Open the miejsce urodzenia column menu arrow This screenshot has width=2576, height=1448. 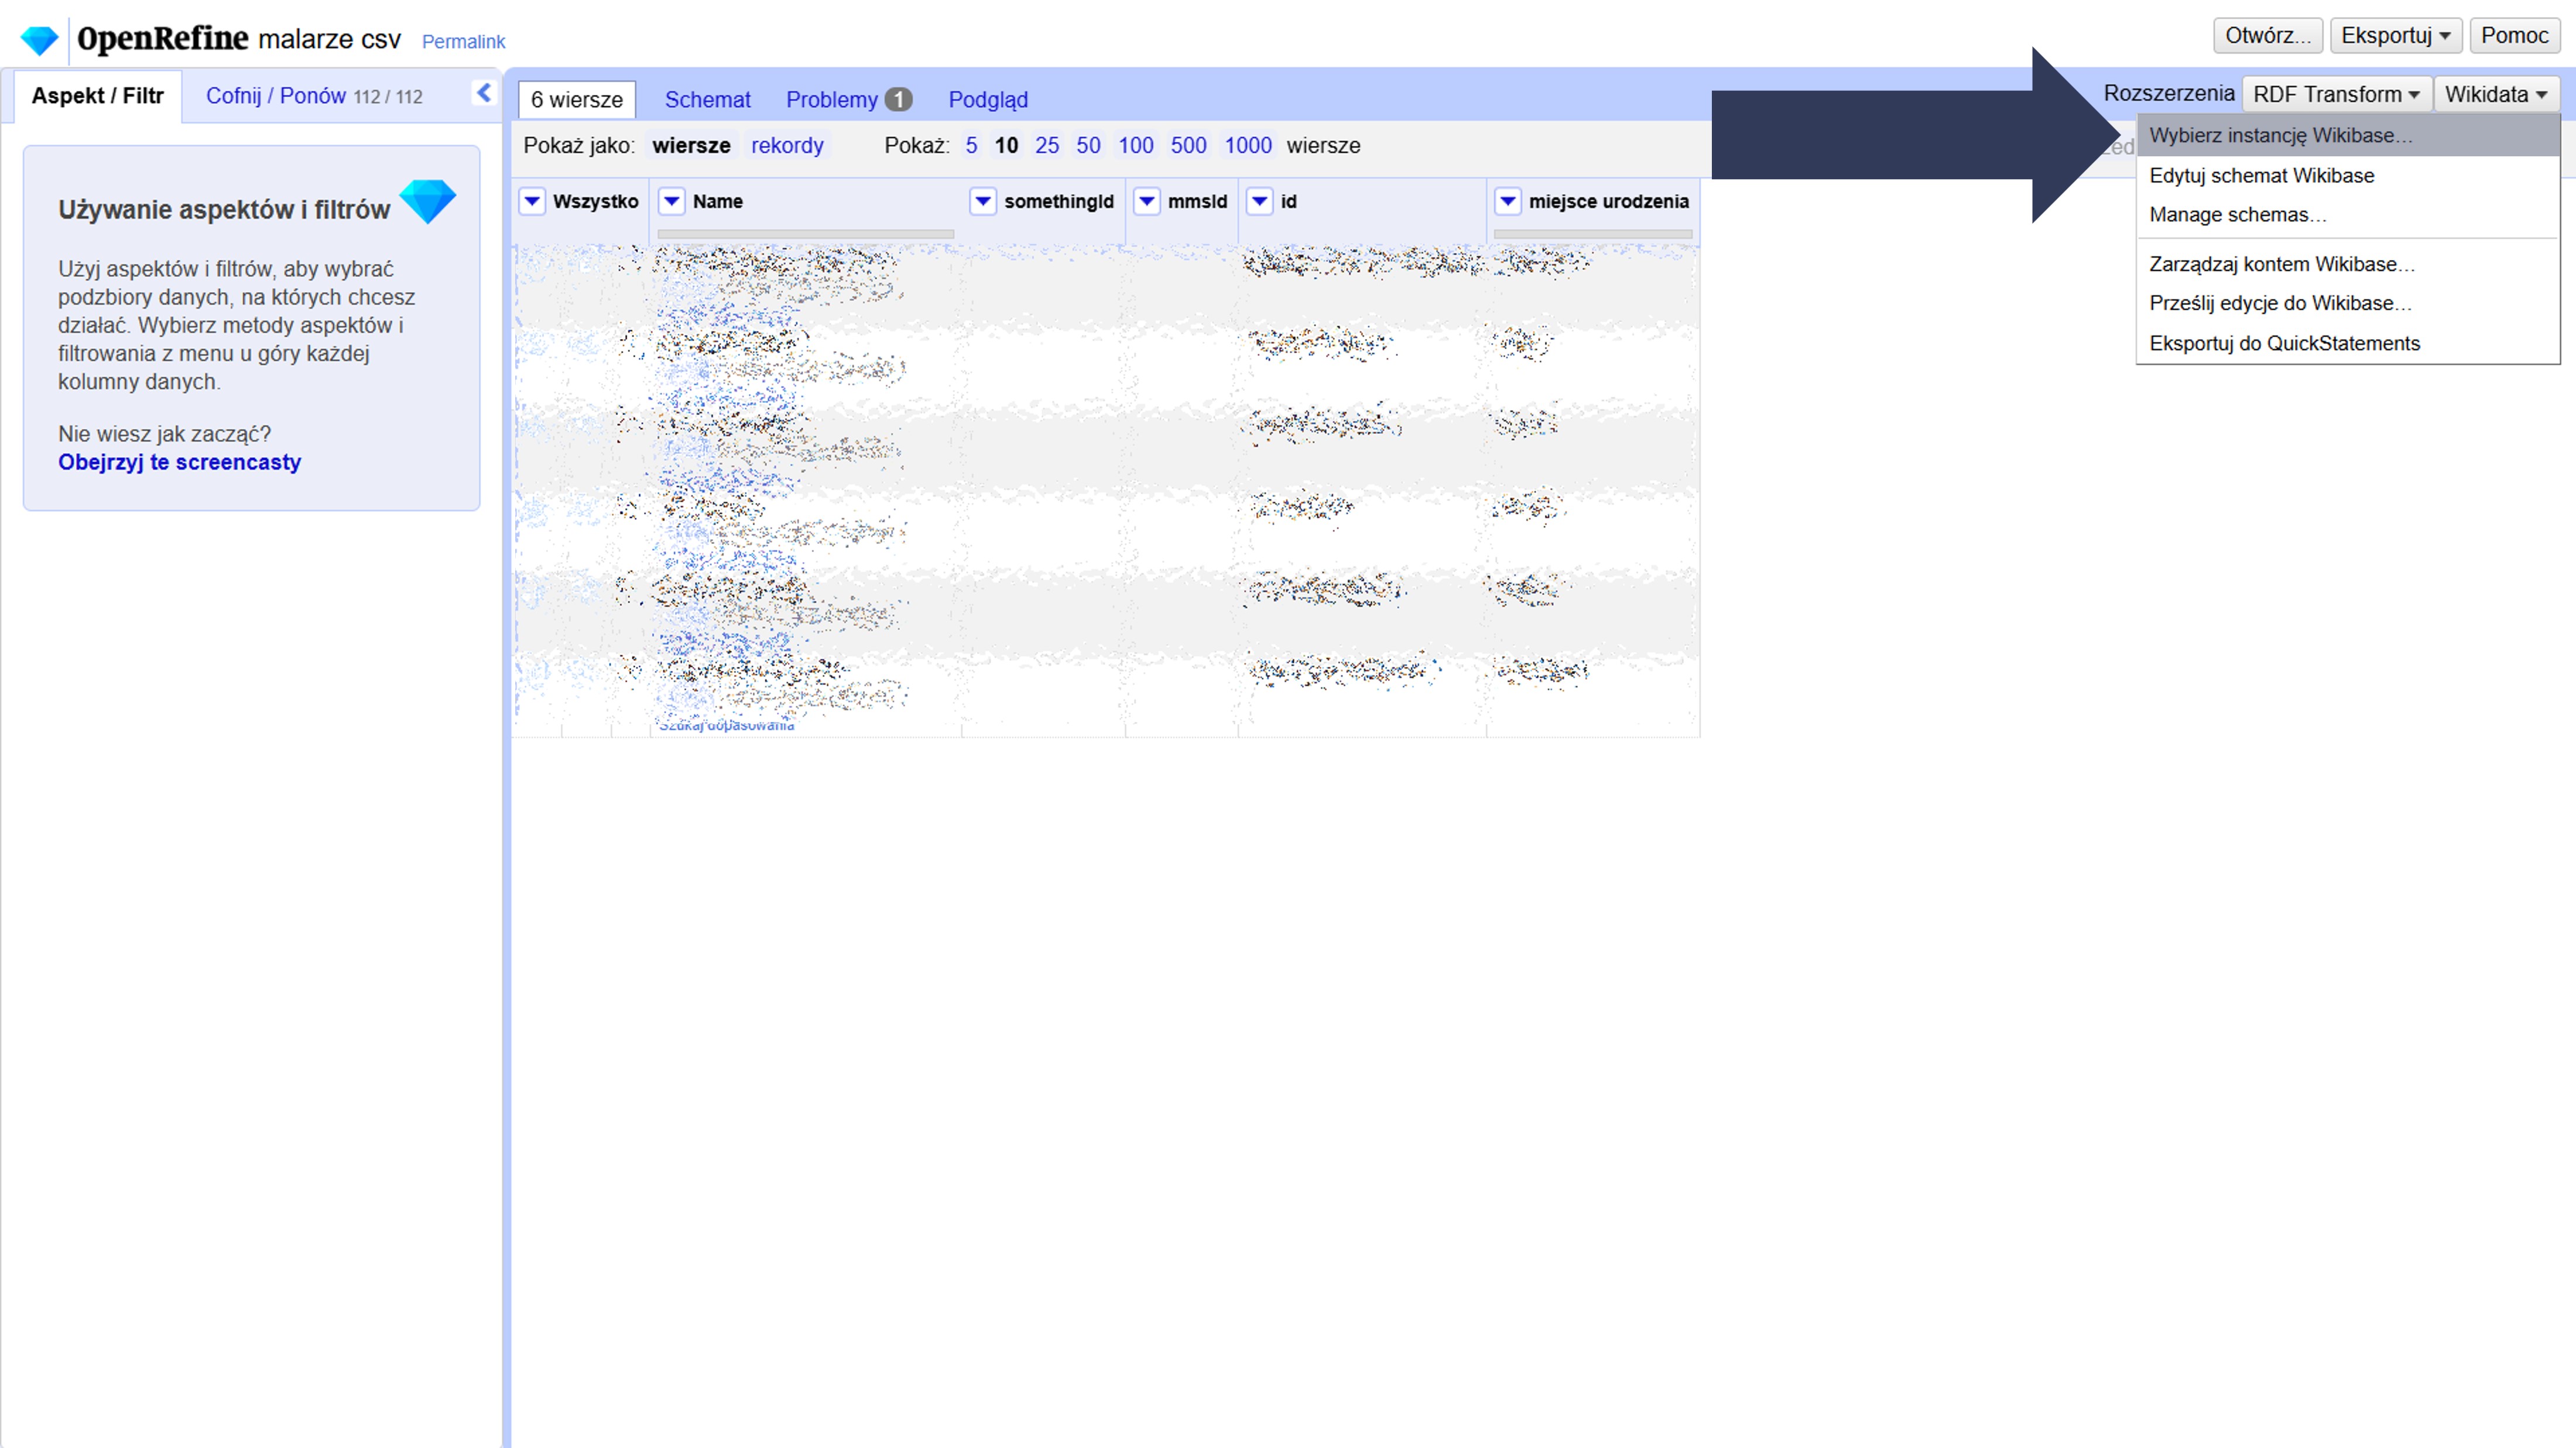[1508, 201]
